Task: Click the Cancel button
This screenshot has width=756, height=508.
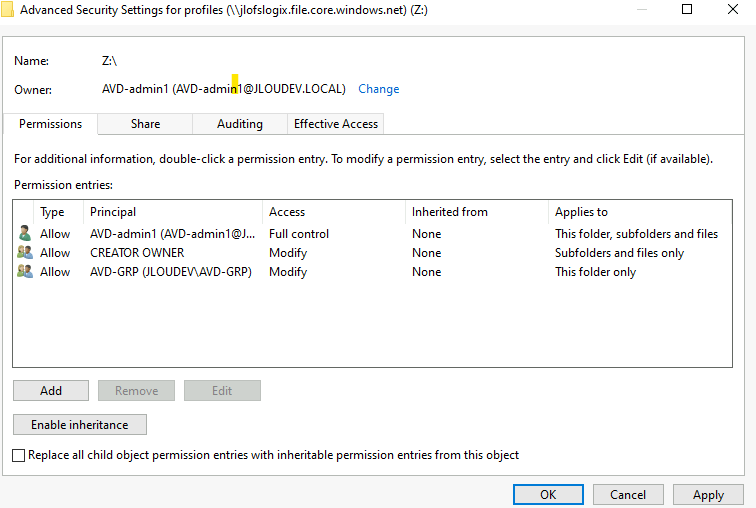Action: (628, 495)
